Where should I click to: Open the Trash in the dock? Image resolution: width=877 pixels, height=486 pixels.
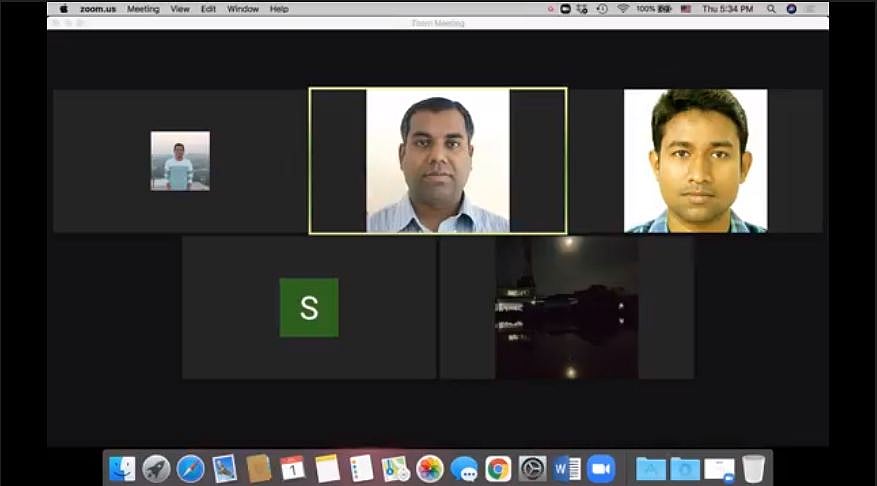pyautogui.click(x=753, y=468)
